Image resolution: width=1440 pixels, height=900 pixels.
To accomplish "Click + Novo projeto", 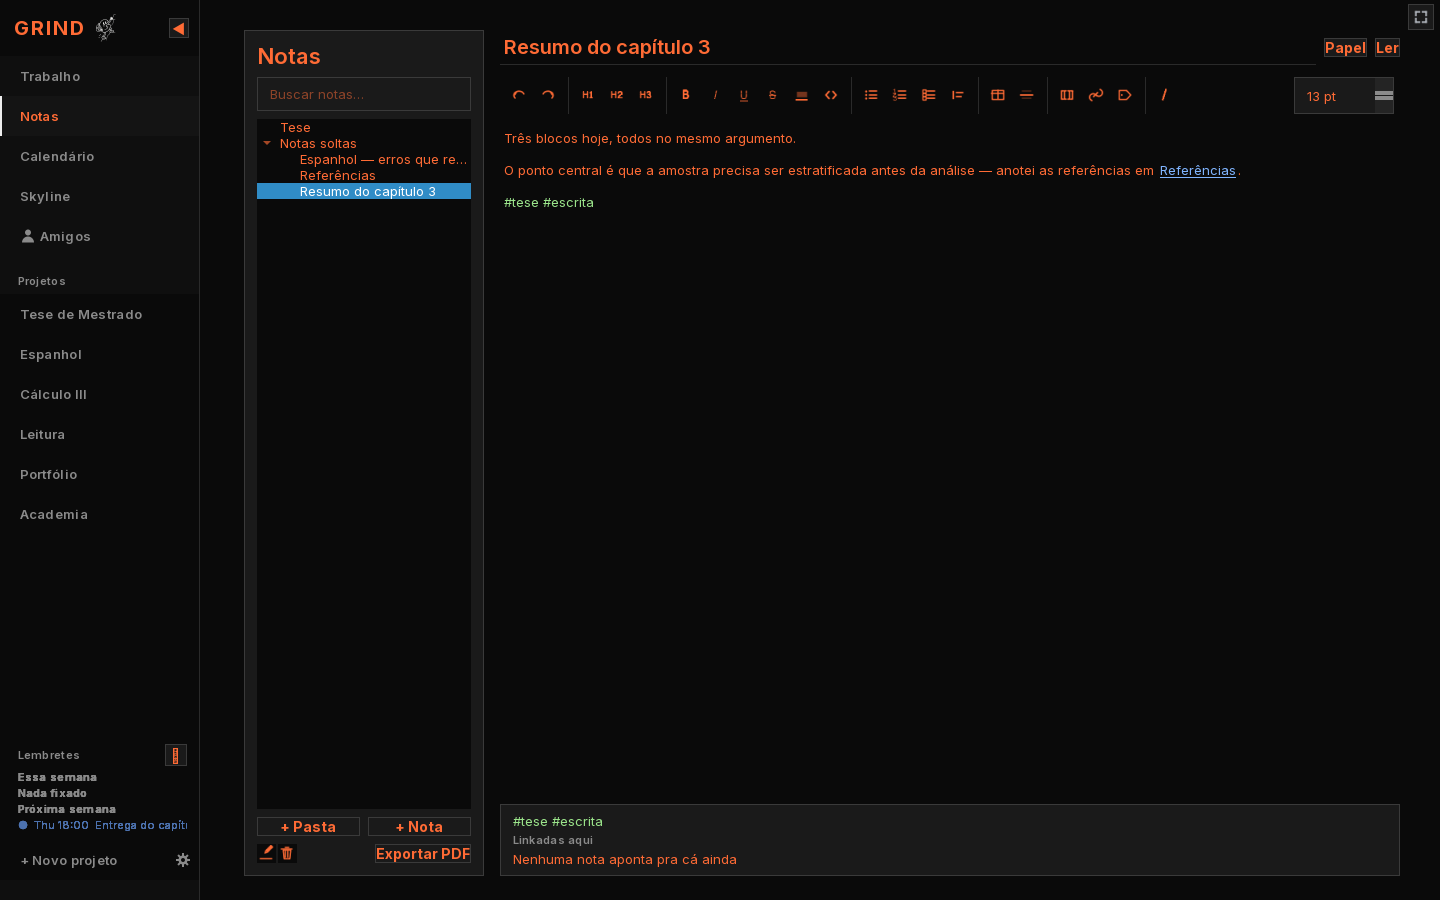I will pos(69,860).
